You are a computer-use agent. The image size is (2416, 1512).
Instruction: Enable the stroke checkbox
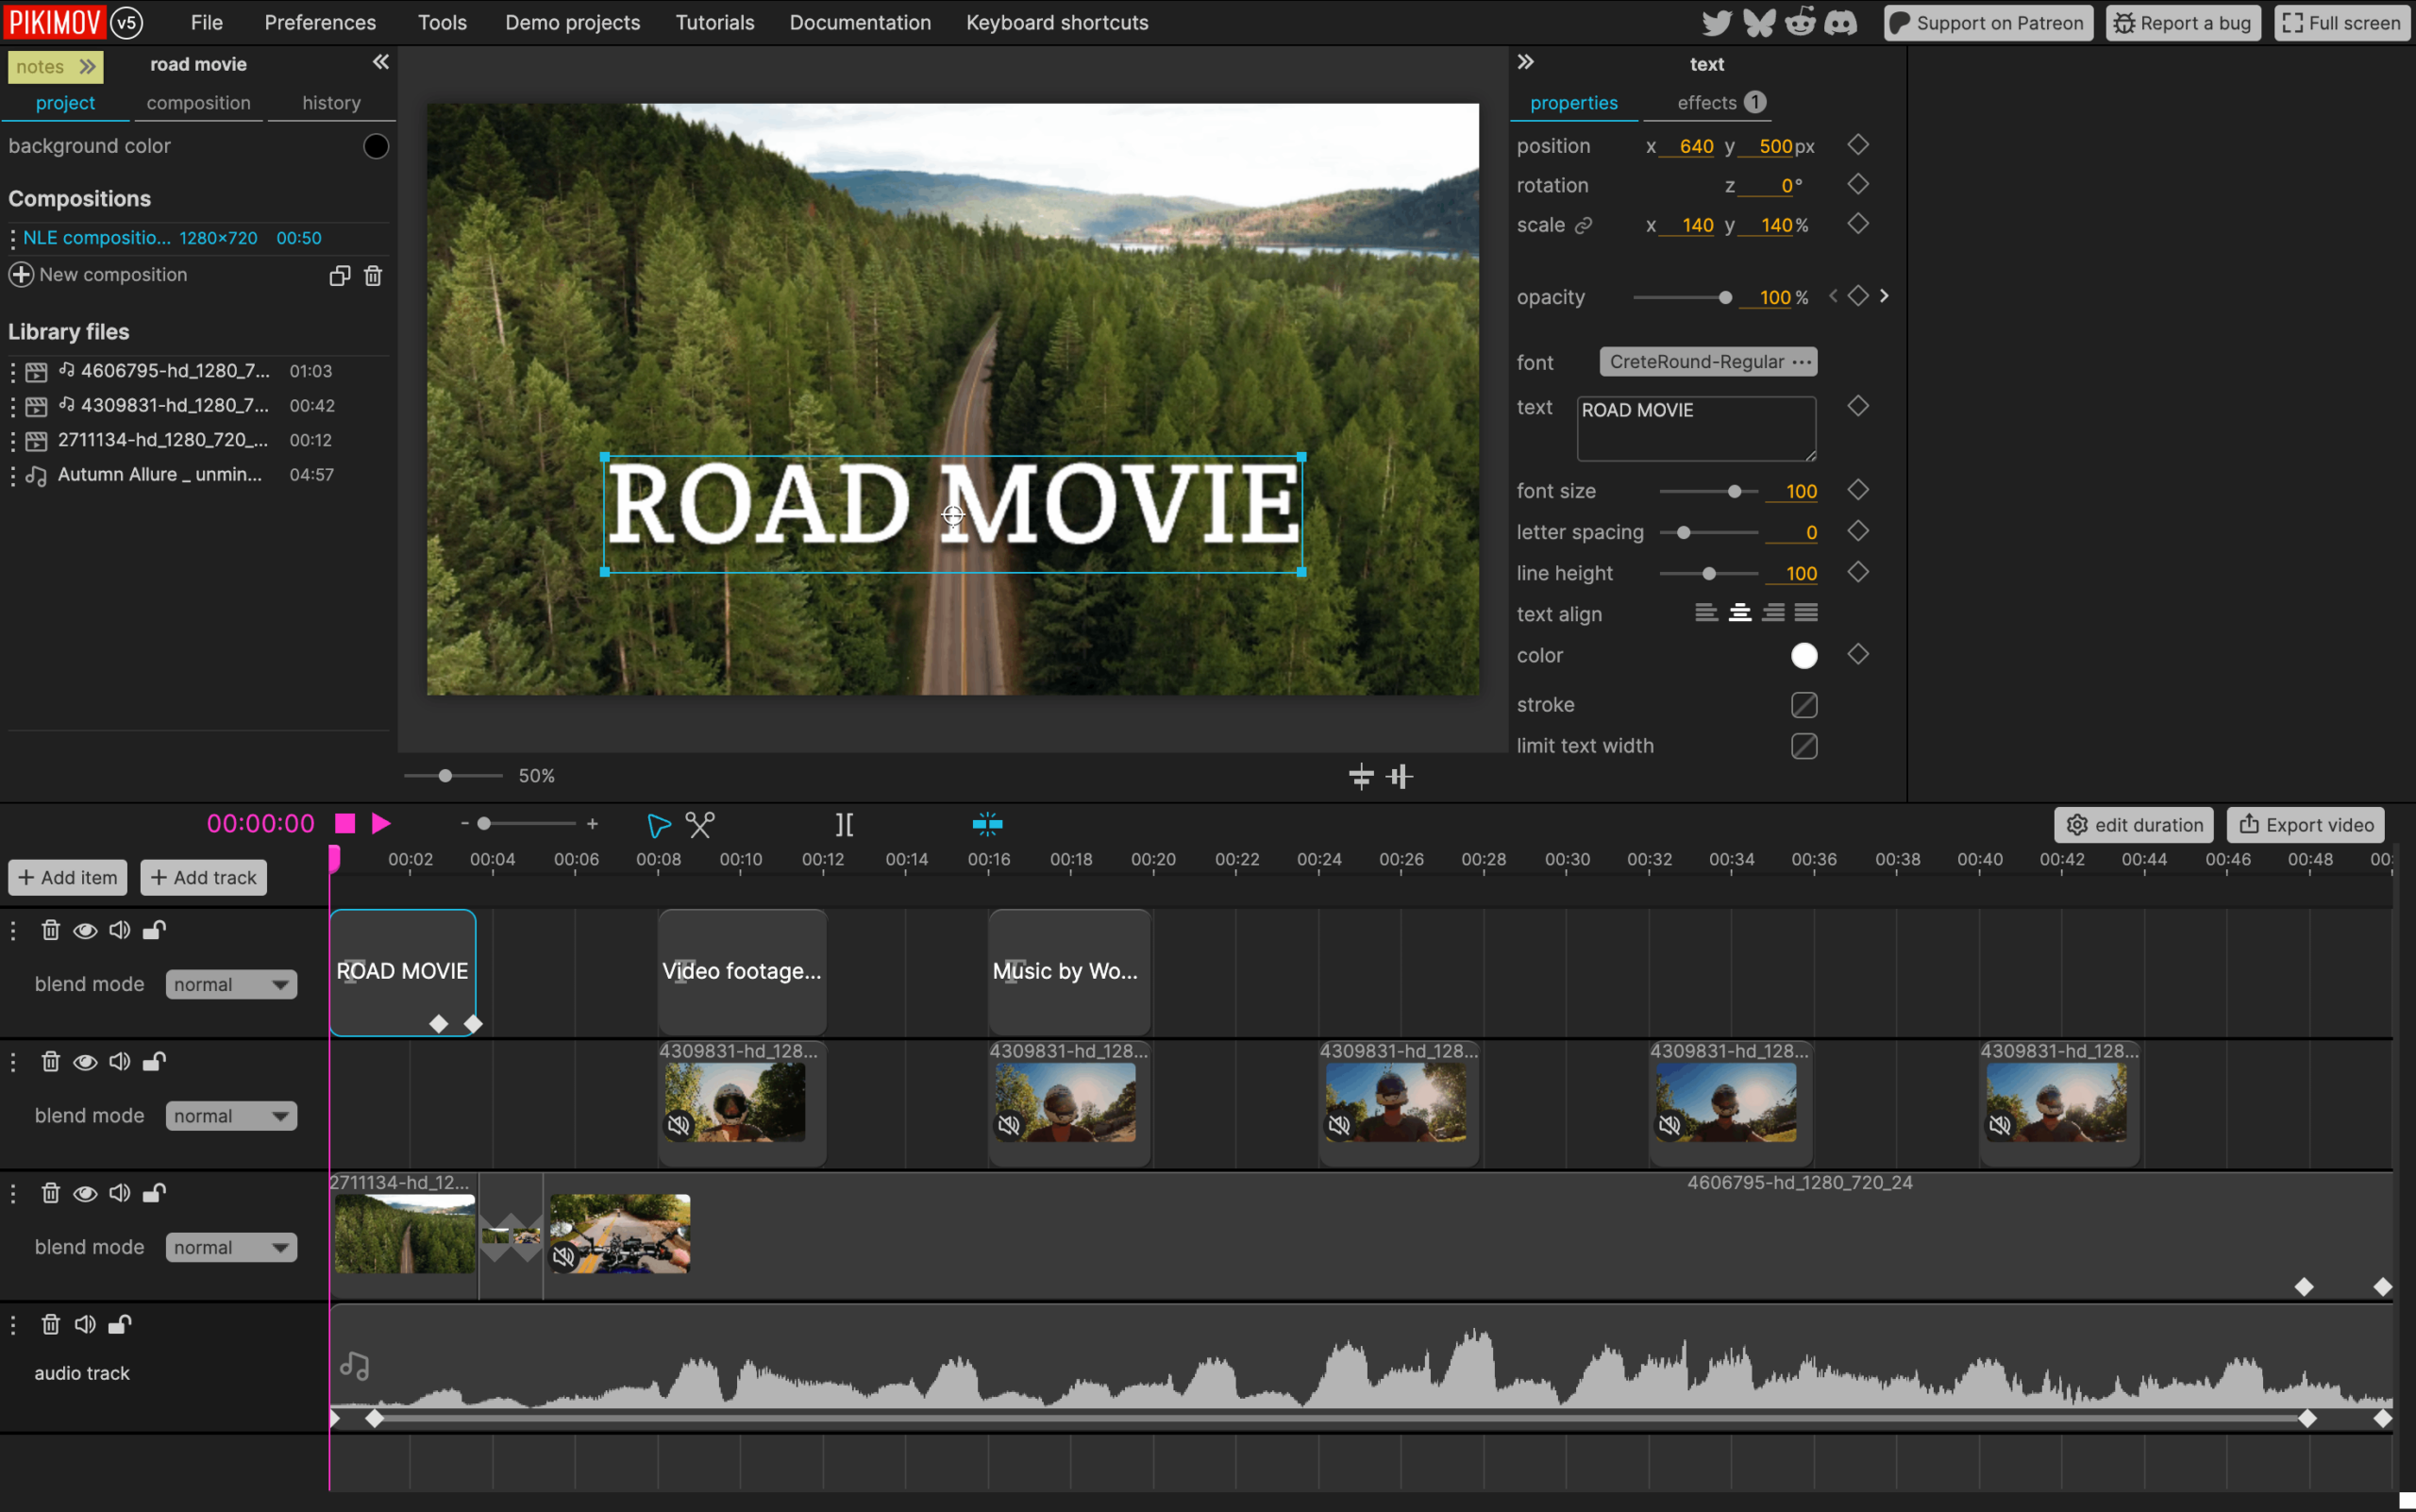pos(1803,705)
